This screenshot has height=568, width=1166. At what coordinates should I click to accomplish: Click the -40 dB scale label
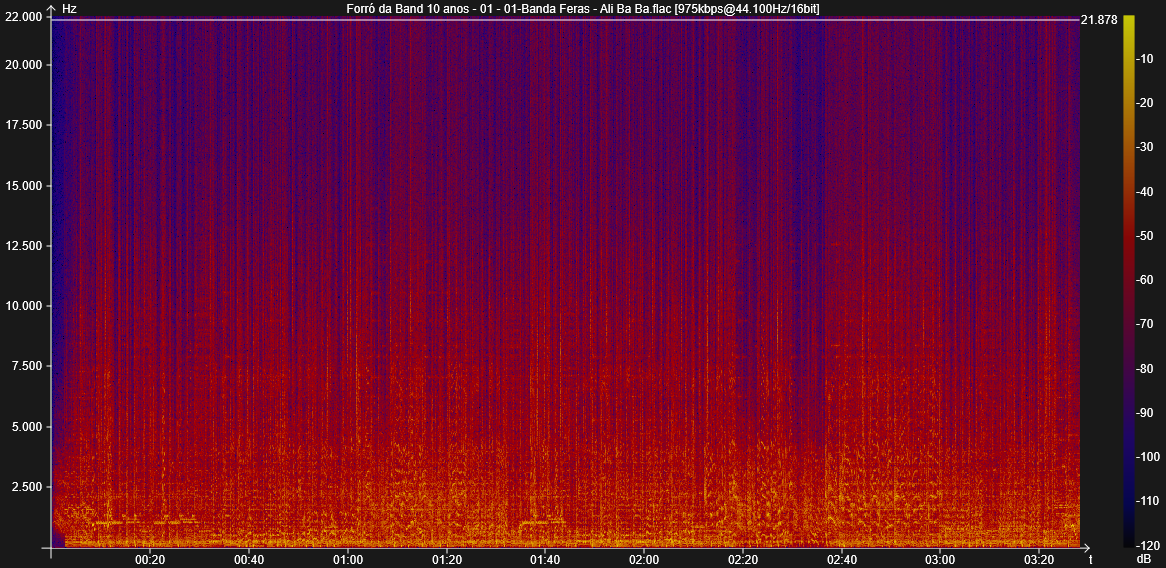[1144, 191]
